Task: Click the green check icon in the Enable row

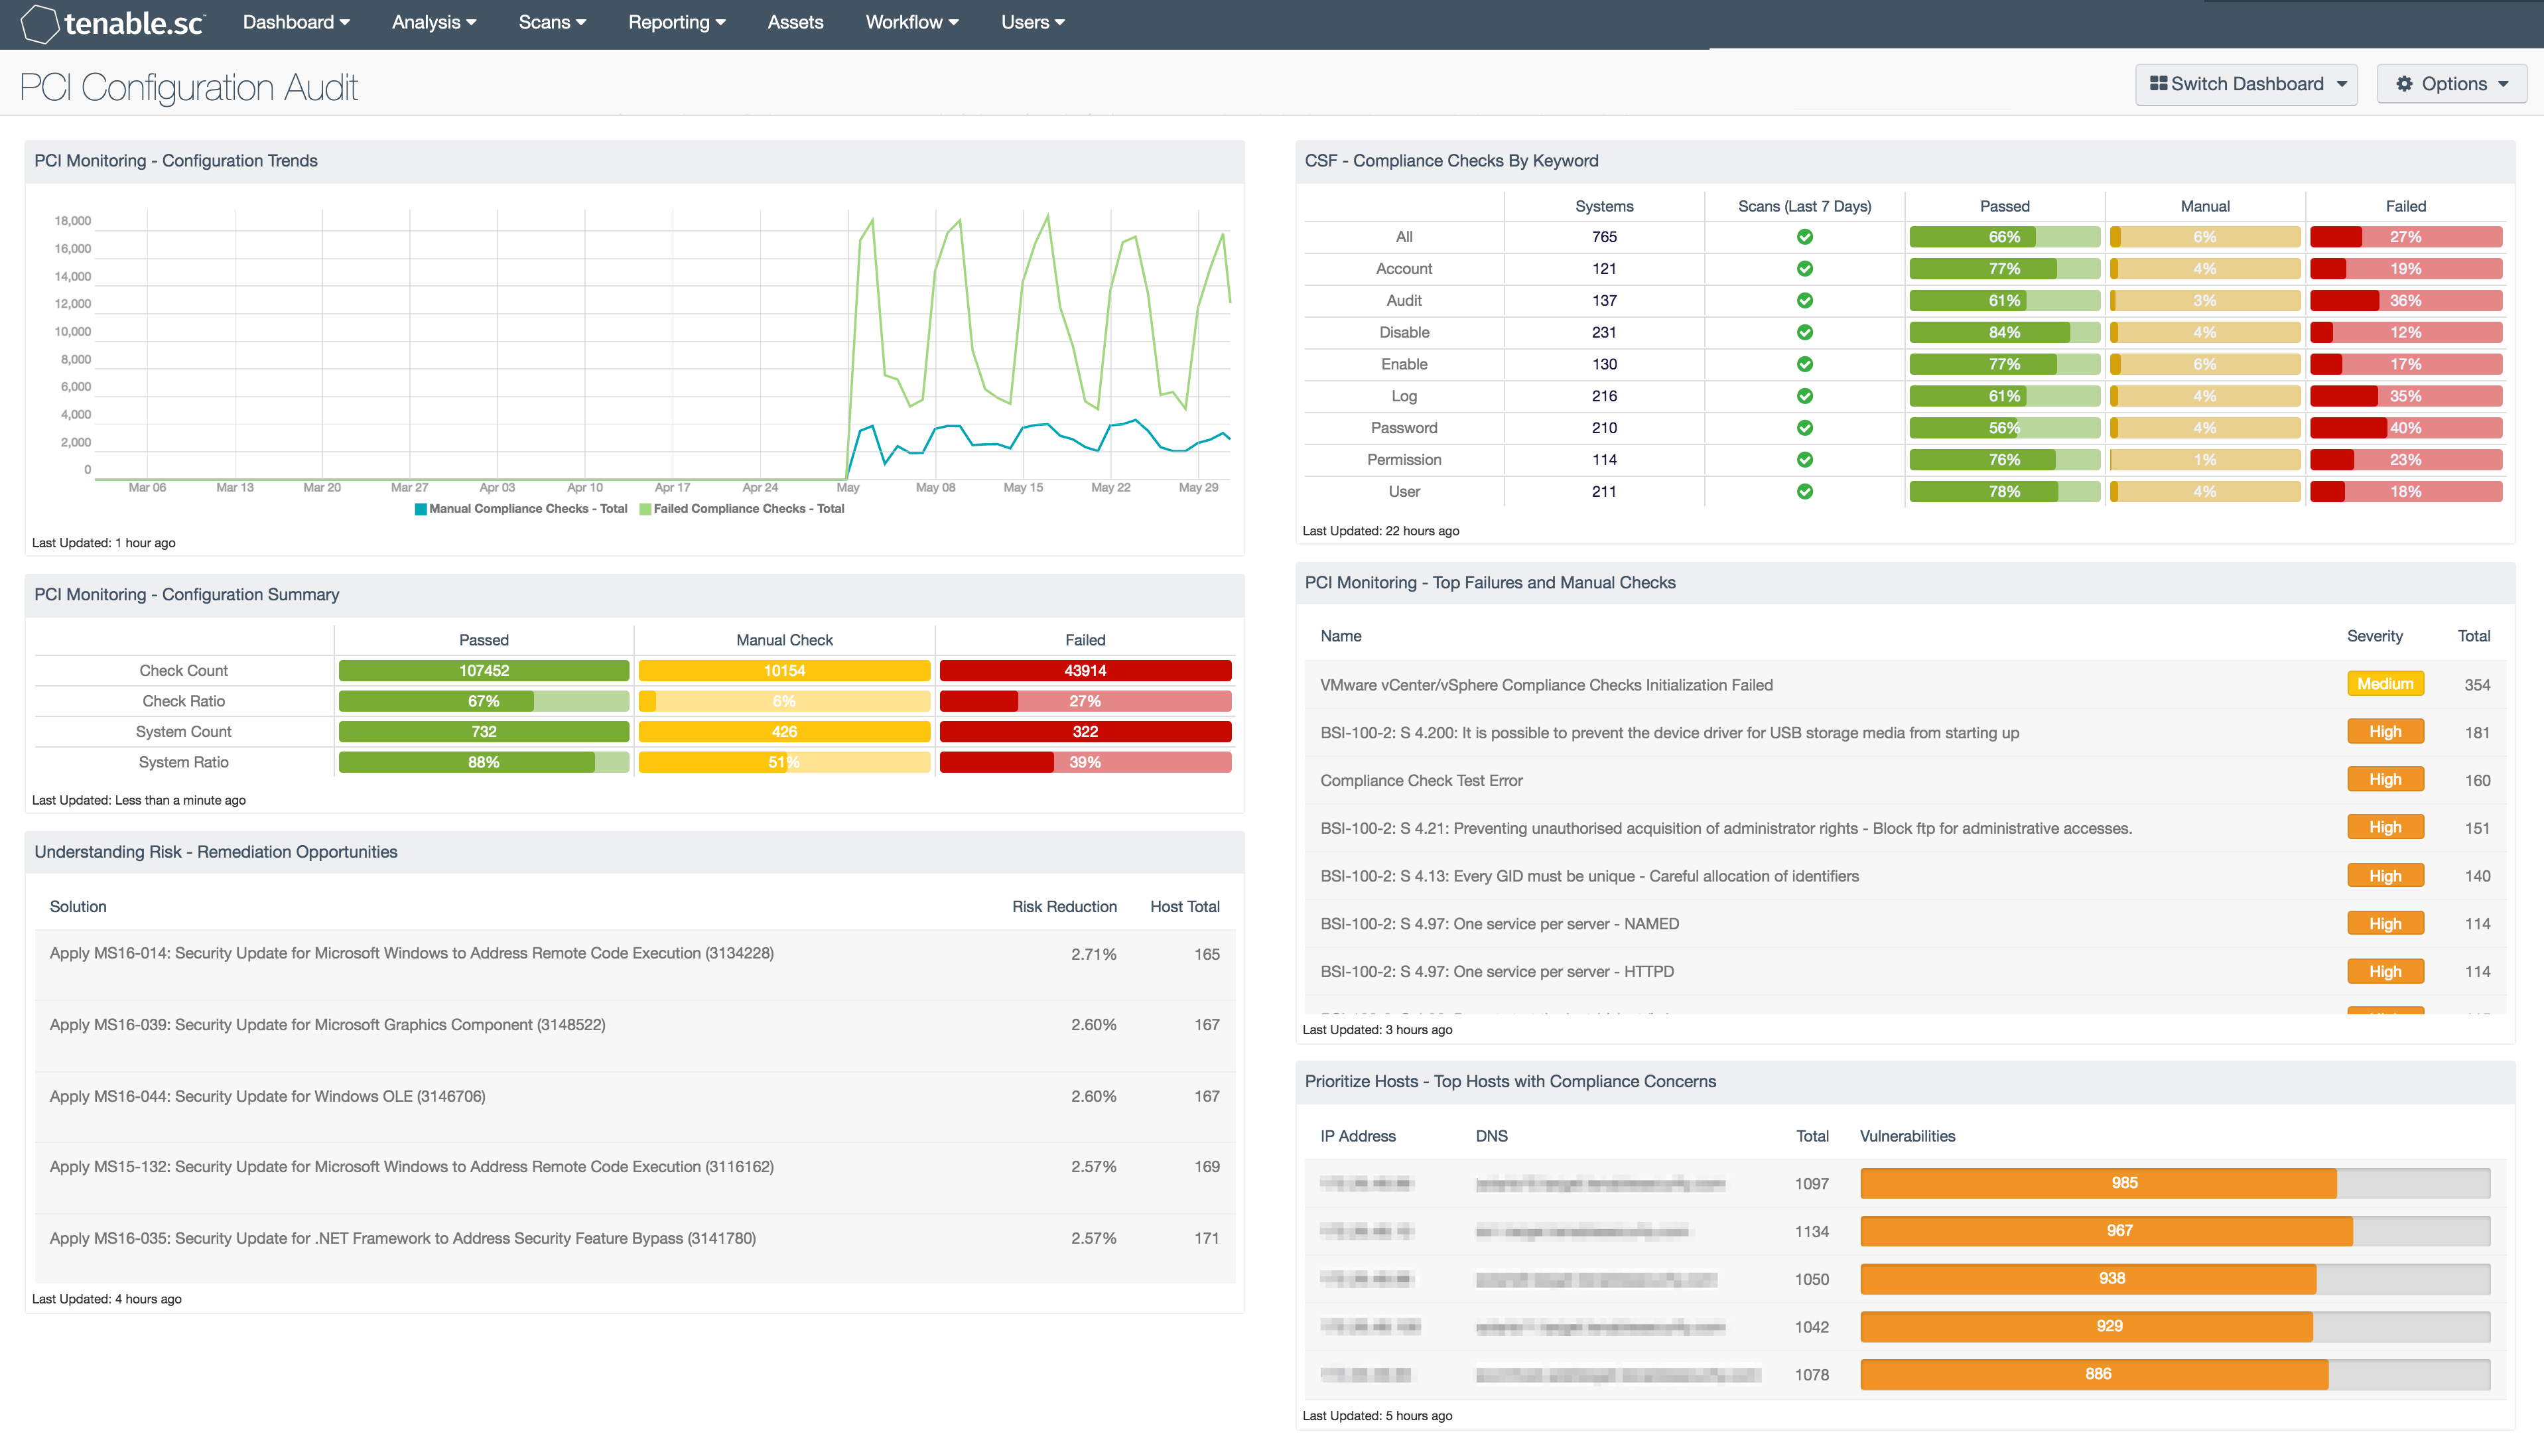Action: 1804,364
